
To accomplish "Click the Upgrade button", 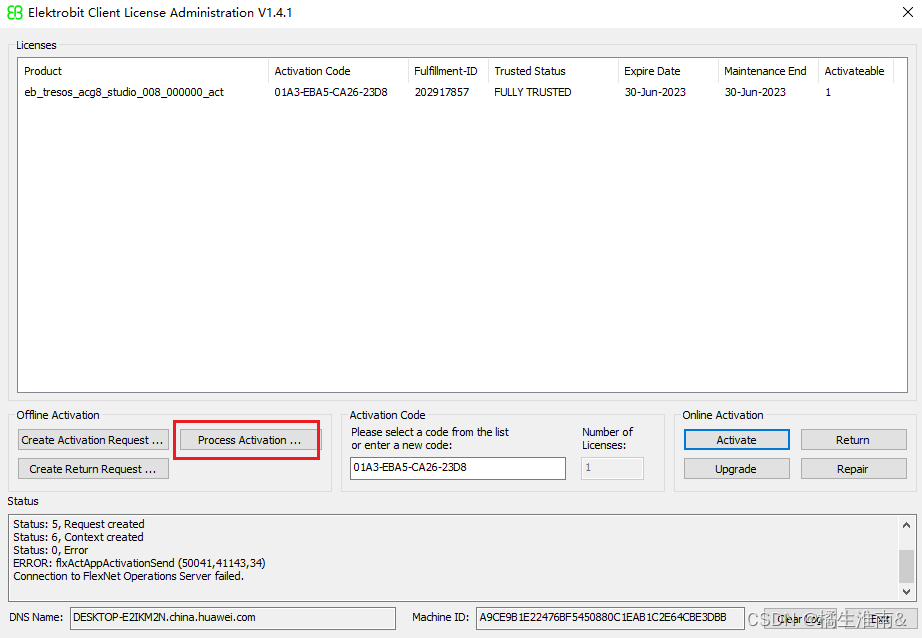I will tap(736, 469).
